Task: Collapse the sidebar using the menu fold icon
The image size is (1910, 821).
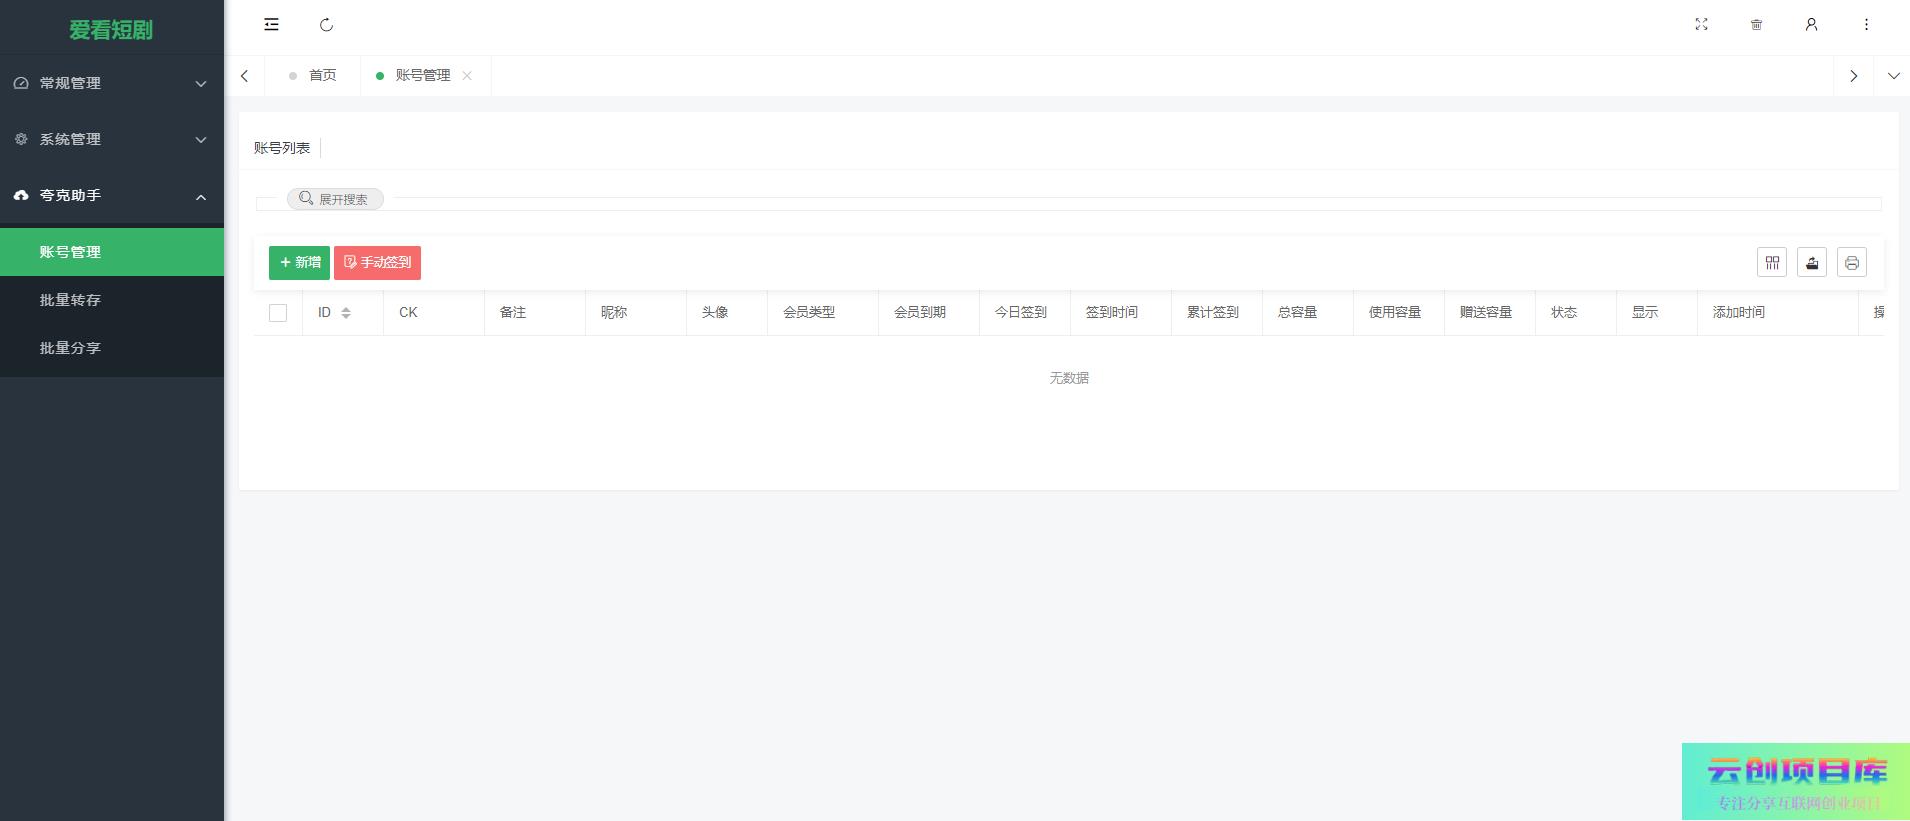Action: click(x=271, y=25)
